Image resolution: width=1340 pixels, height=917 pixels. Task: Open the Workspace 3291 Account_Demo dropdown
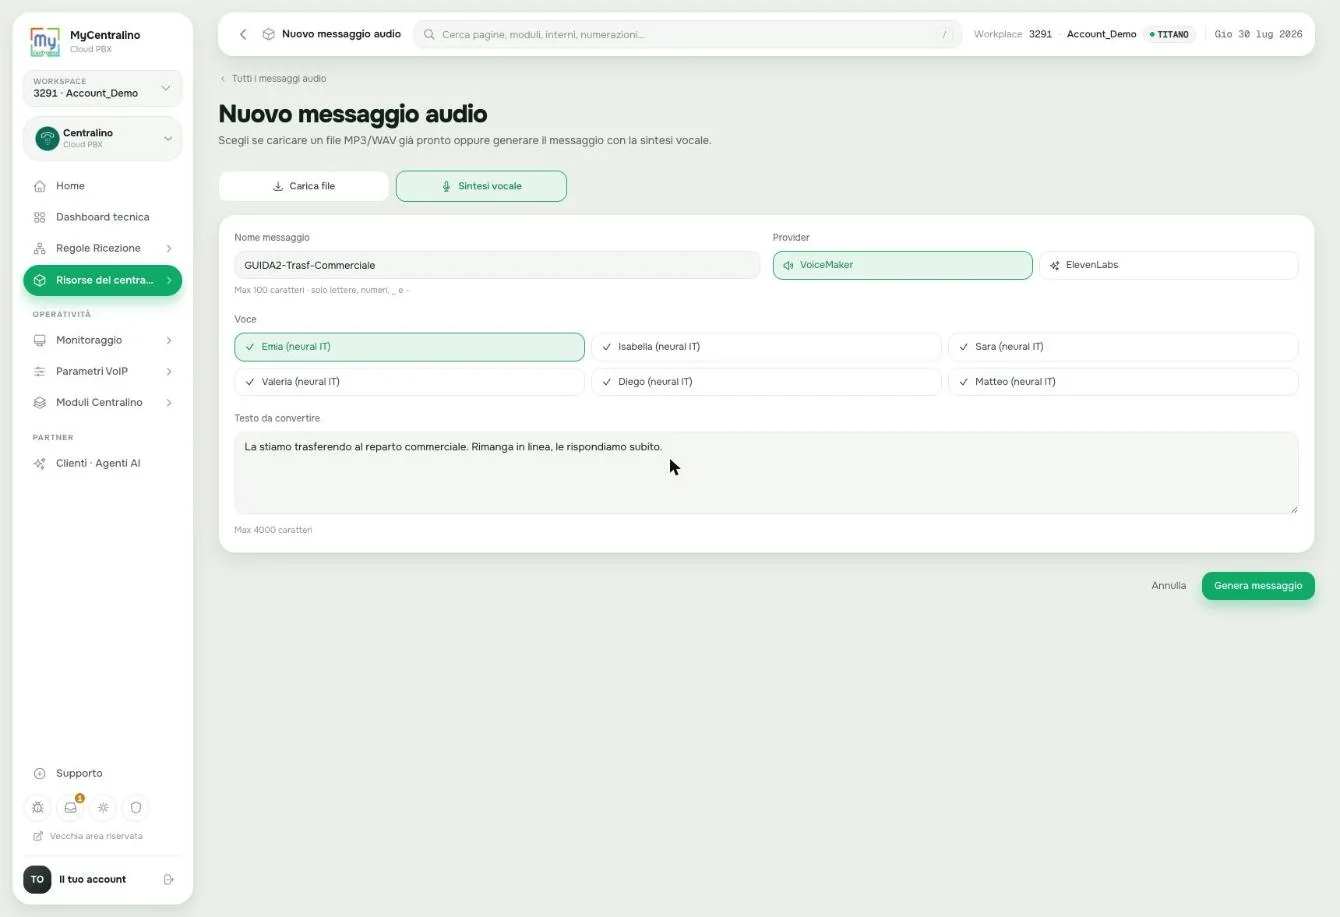(x=102, y=88)
